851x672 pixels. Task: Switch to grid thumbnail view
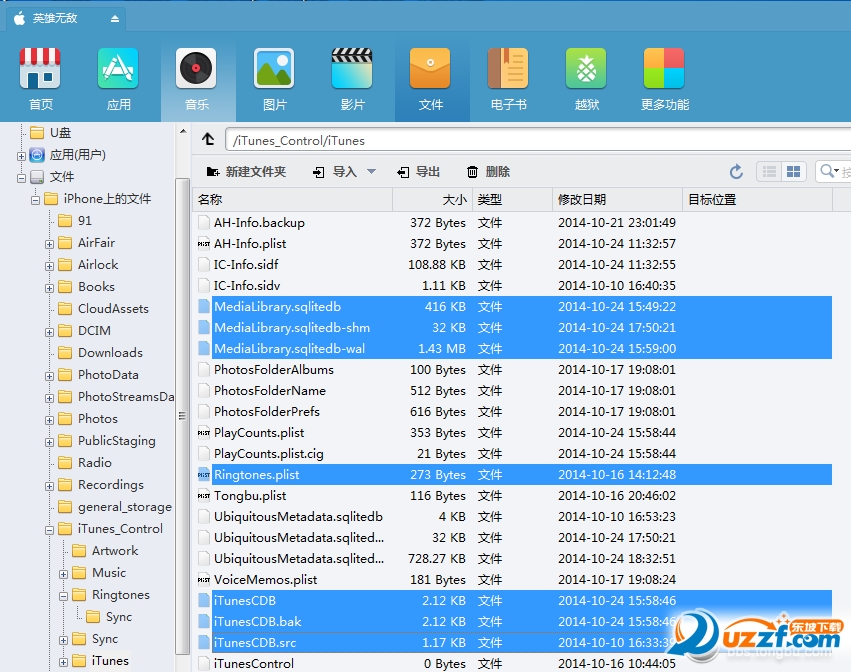793,172
